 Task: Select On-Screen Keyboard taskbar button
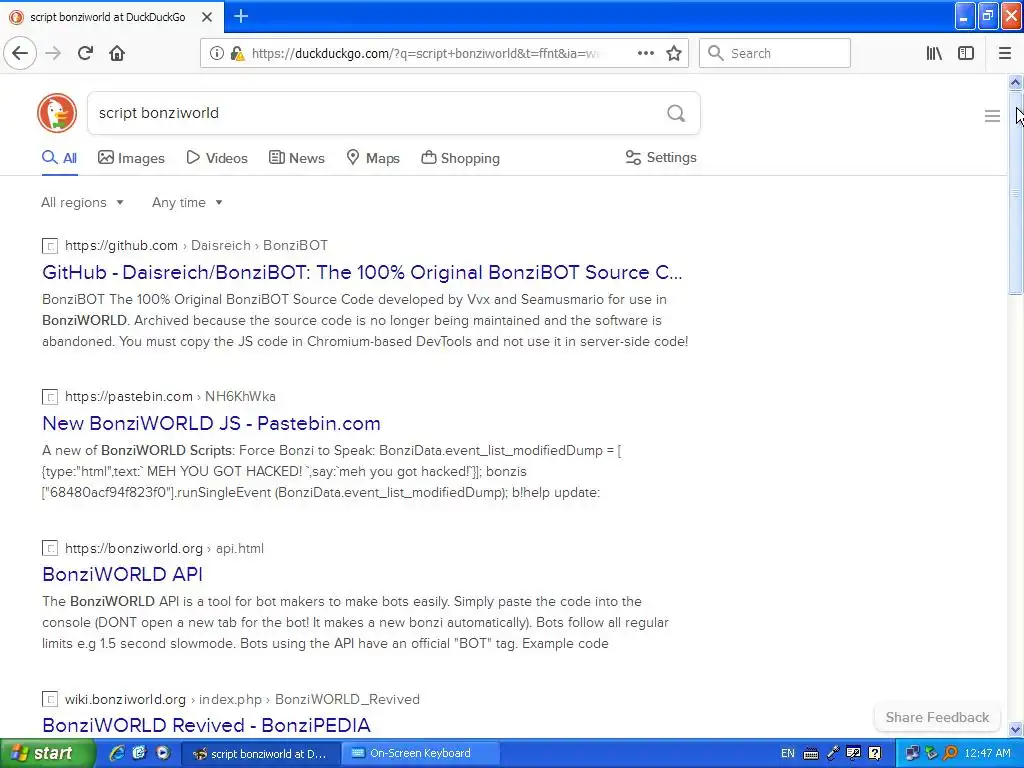click(423, 754)
